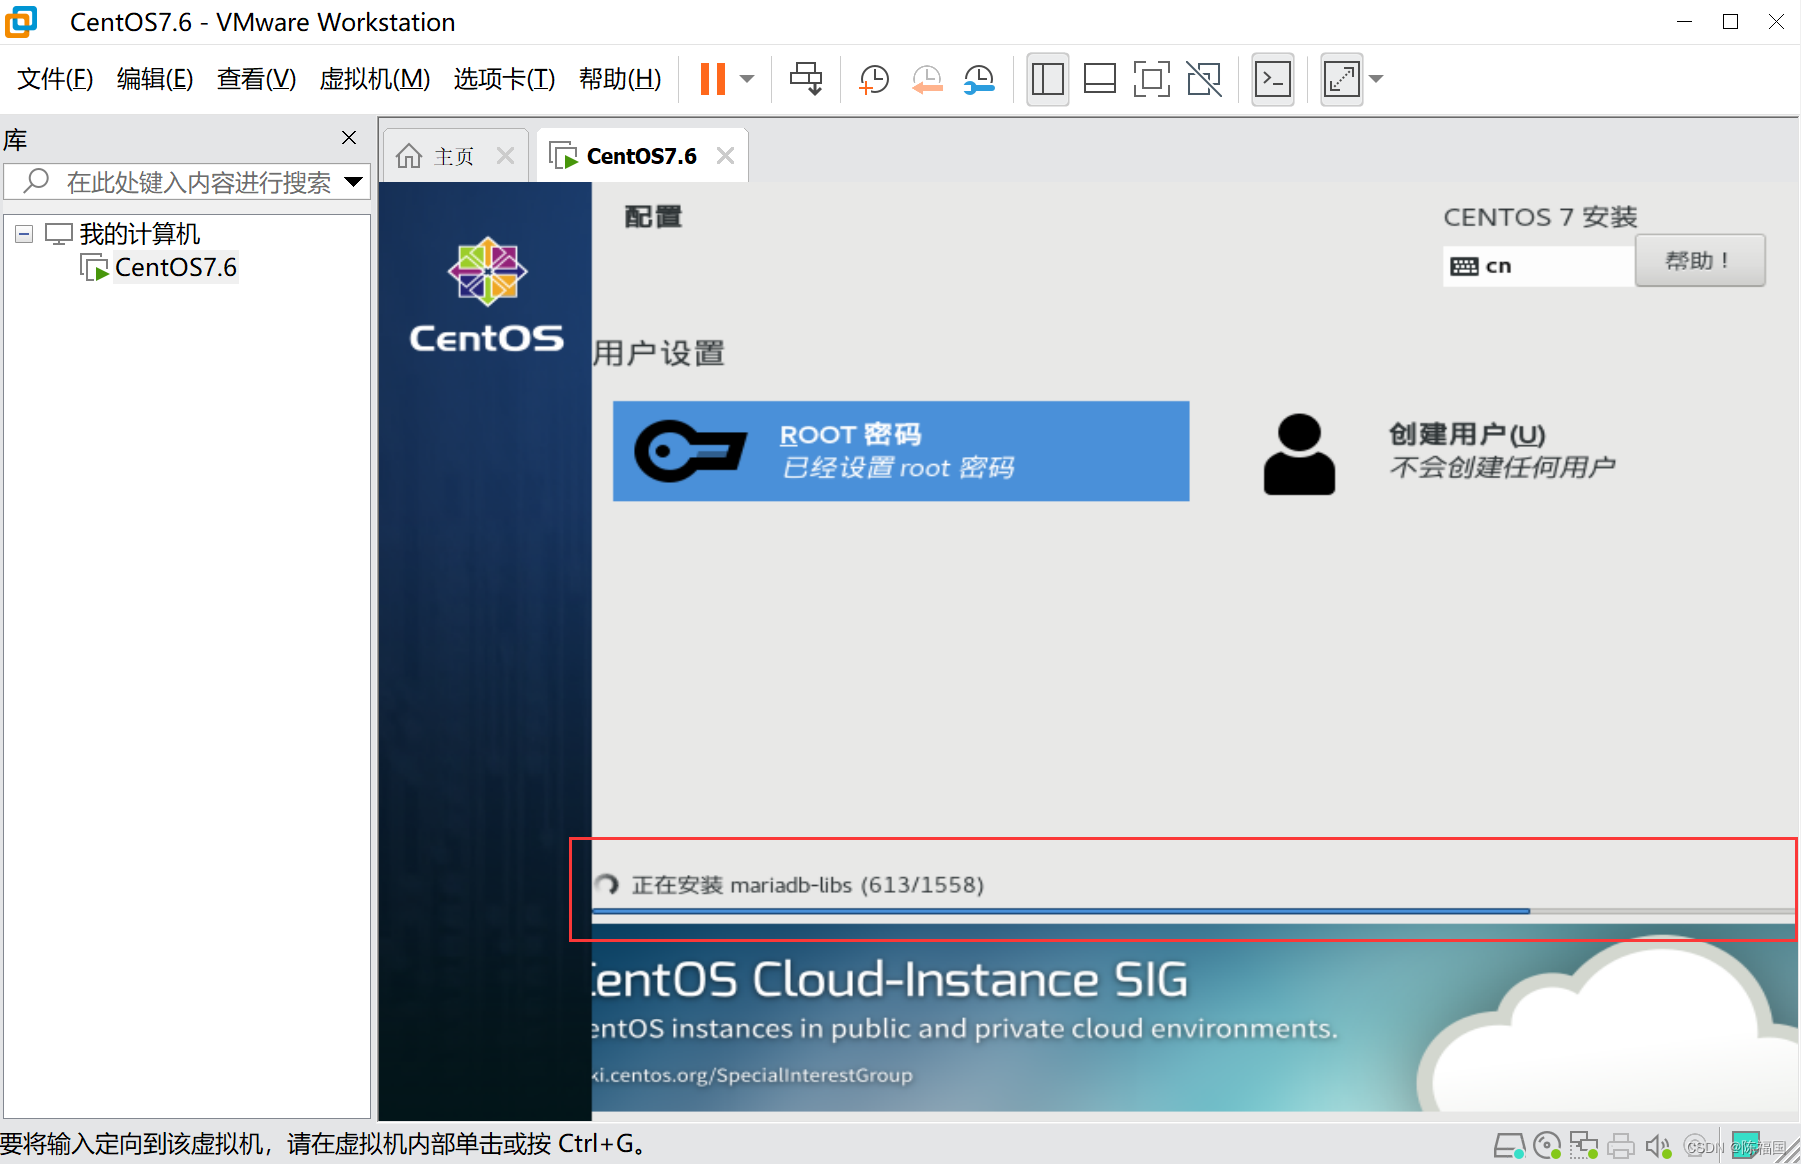The width and height of the screenshot is (1801, 1164).
Task: Toggle the library sidebar view icon
Action: tap(1048, 79)
